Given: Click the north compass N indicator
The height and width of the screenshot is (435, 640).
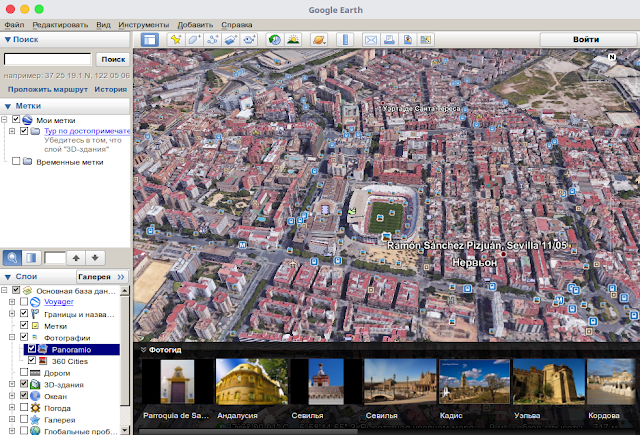Looking at the screenshot, I should coord(611,57).
